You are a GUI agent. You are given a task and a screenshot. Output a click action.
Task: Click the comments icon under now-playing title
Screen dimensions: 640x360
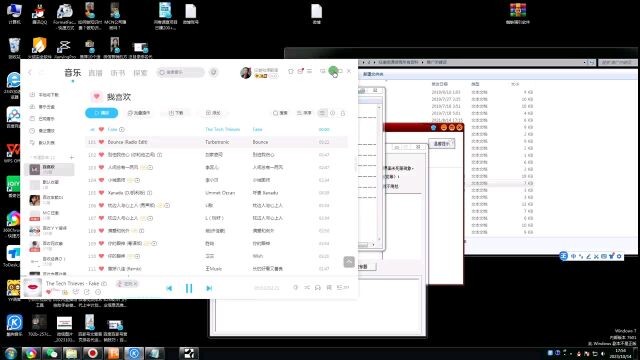76,292
